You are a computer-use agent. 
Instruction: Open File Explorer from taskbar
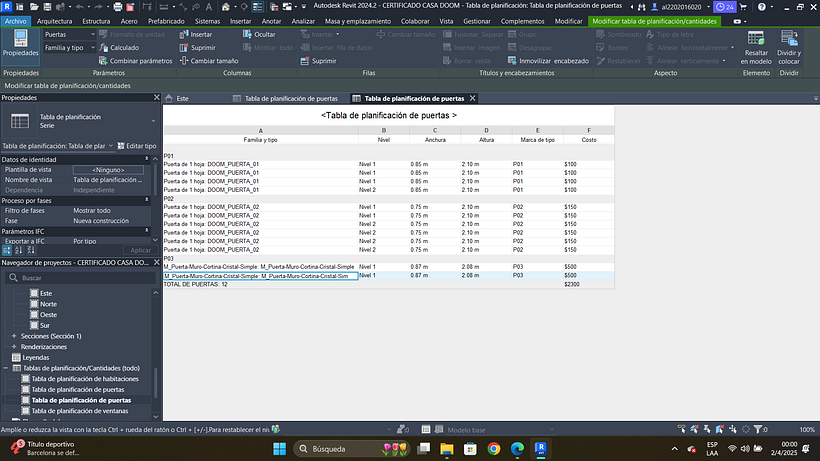point(447,448)
